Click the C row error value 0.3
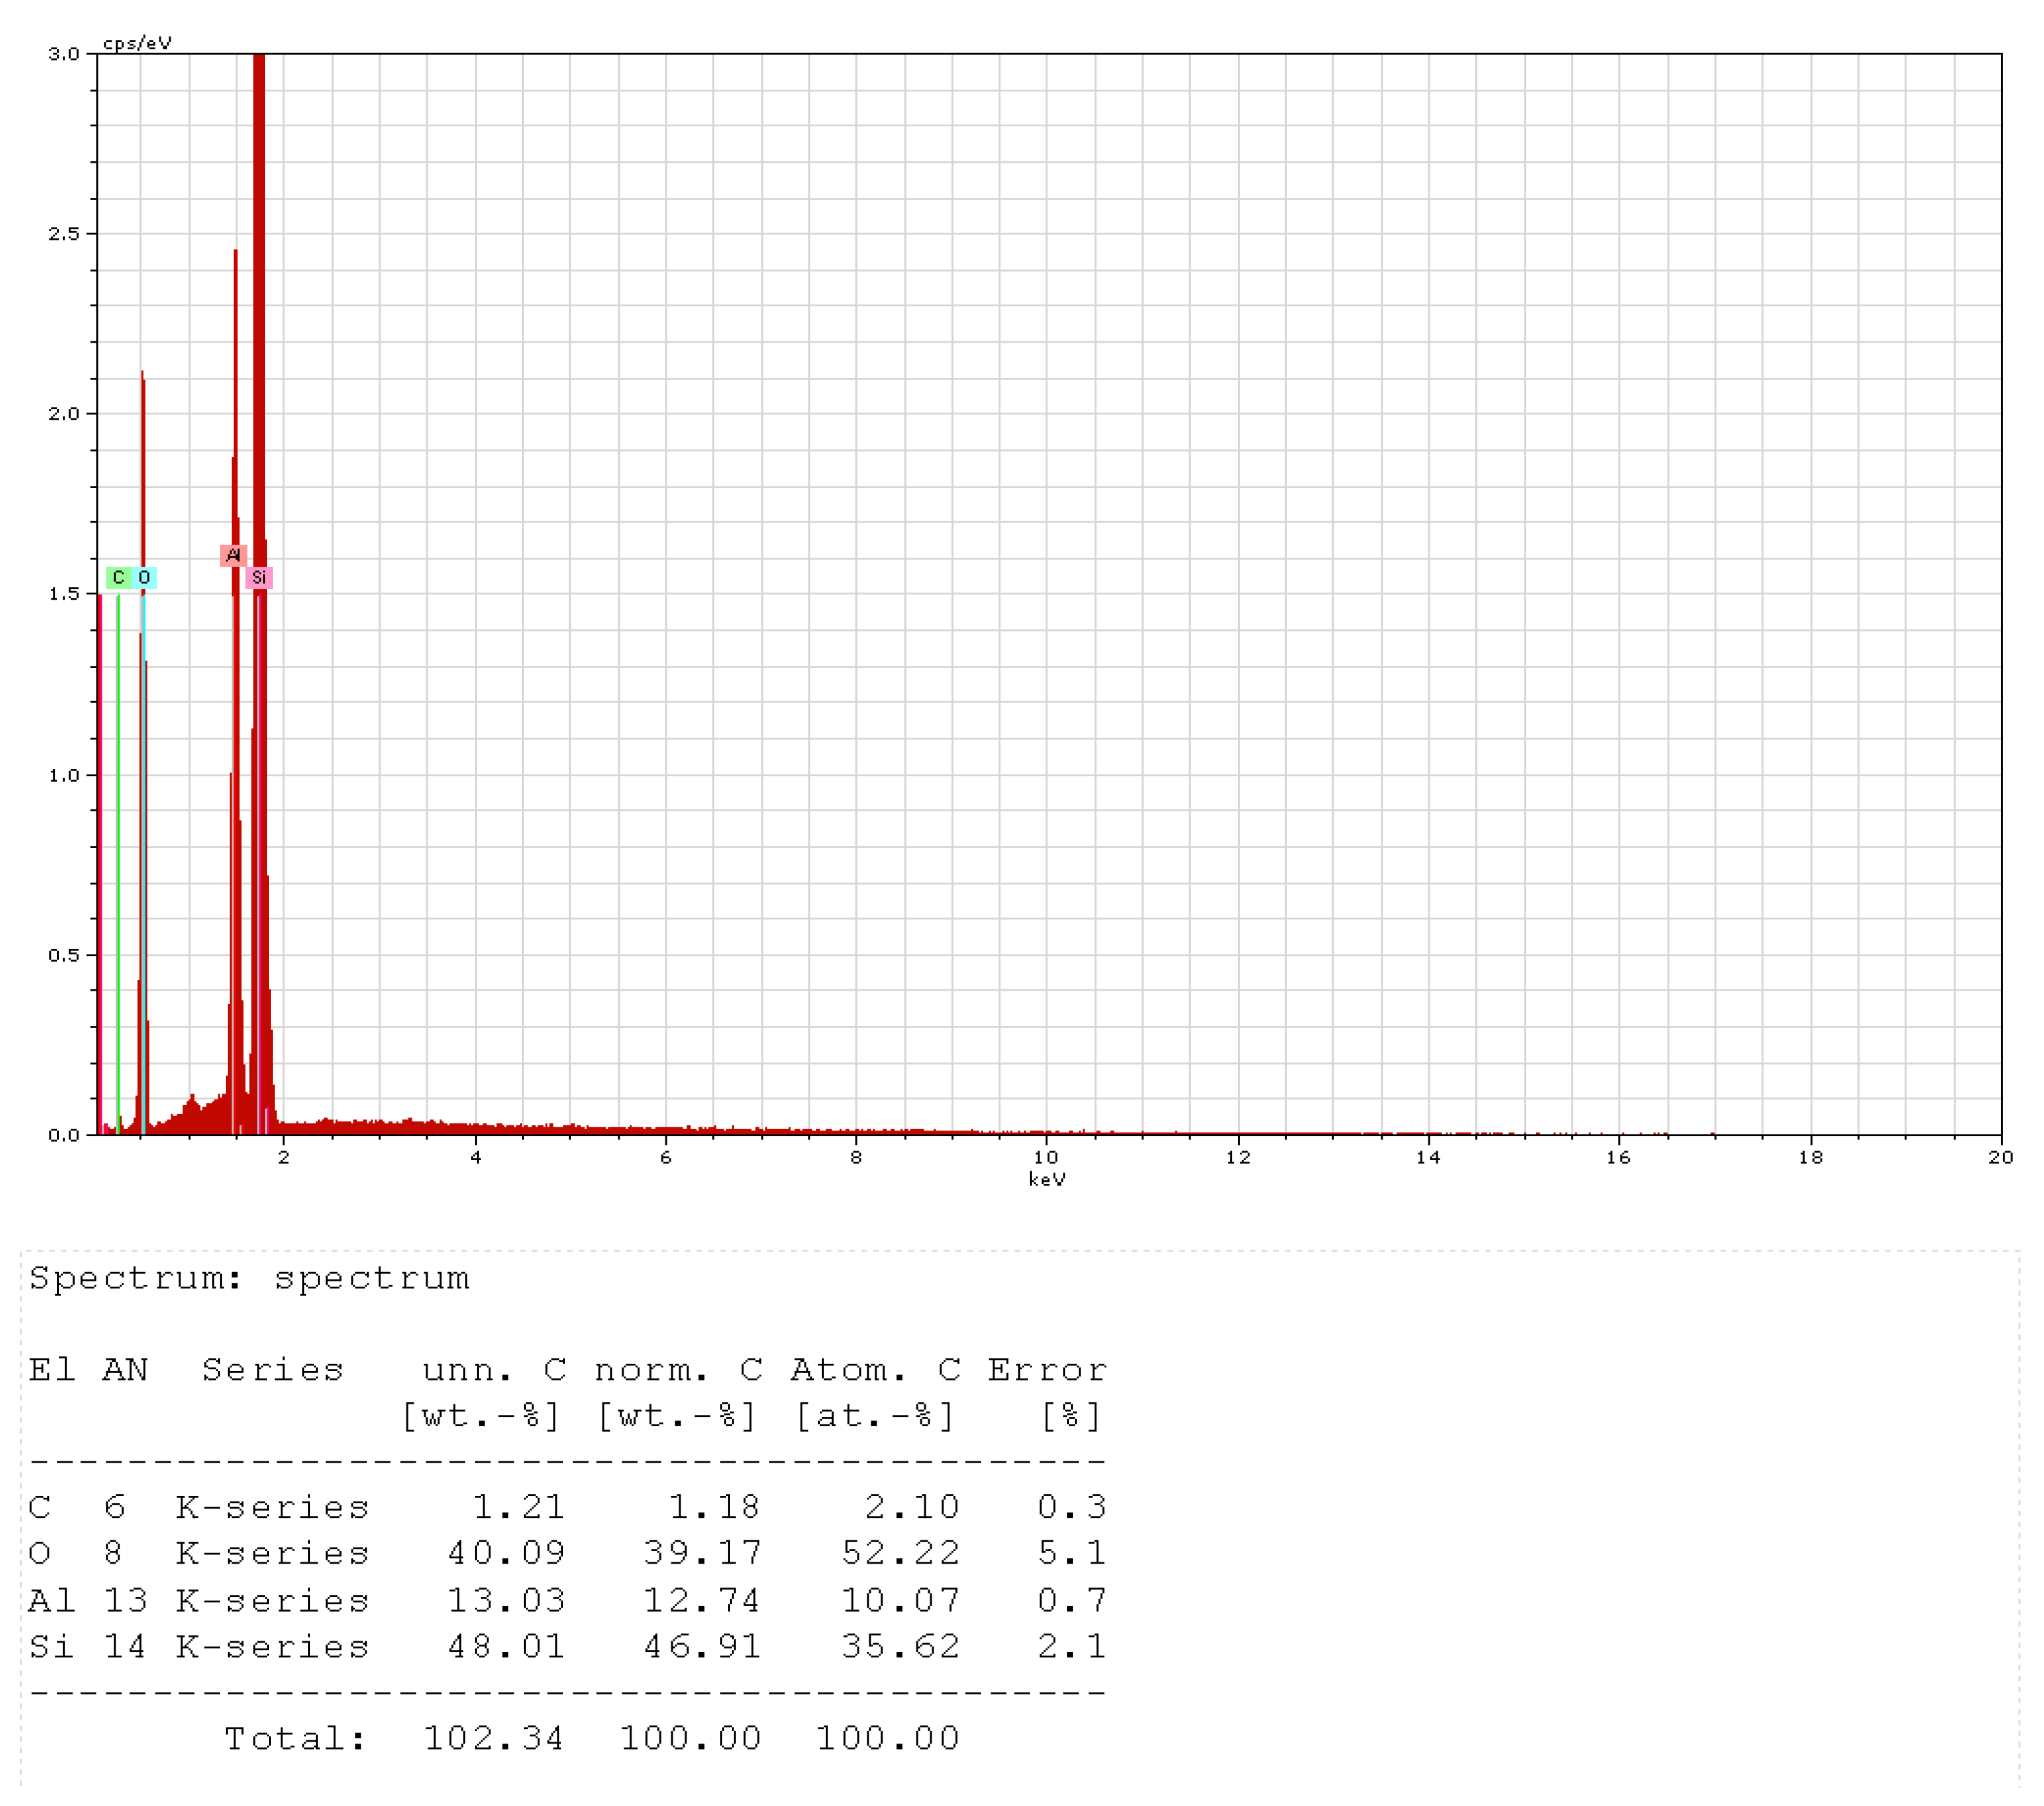The image size is (2044, 1806). point(1071,1506)
